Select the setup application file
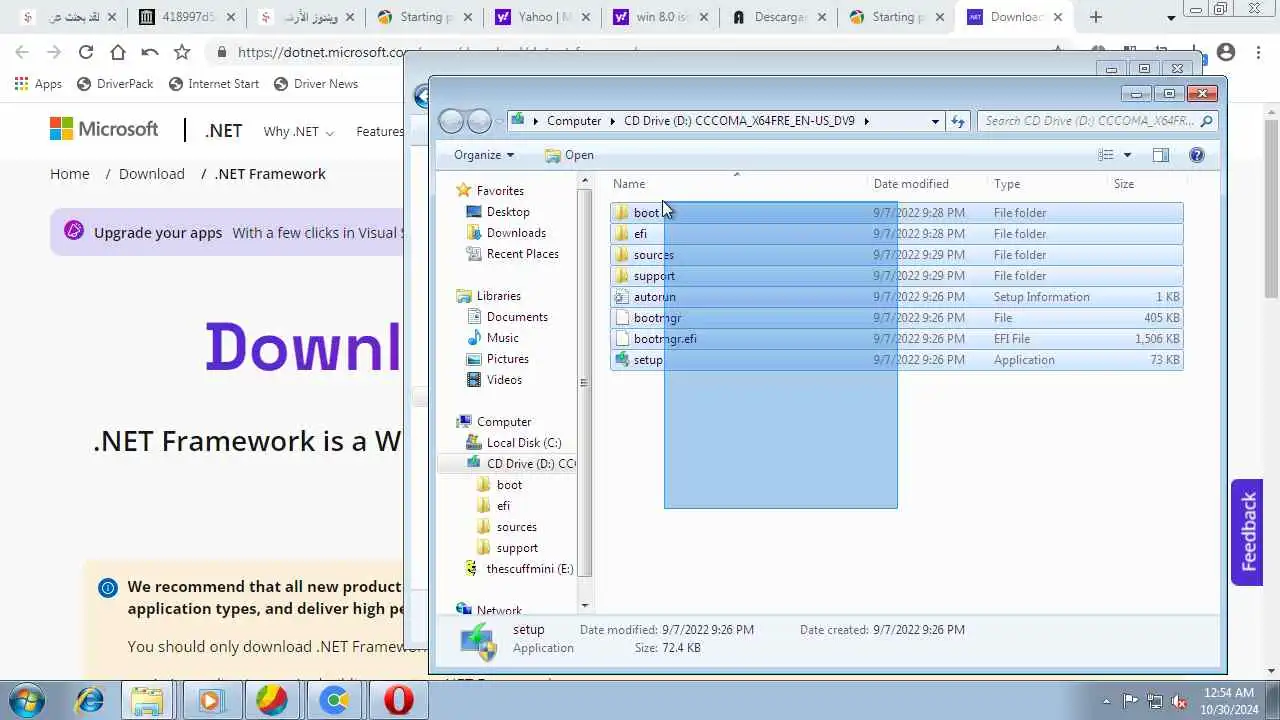The width and height of the screenshot is (1280, 720). (x=896, y=360)
